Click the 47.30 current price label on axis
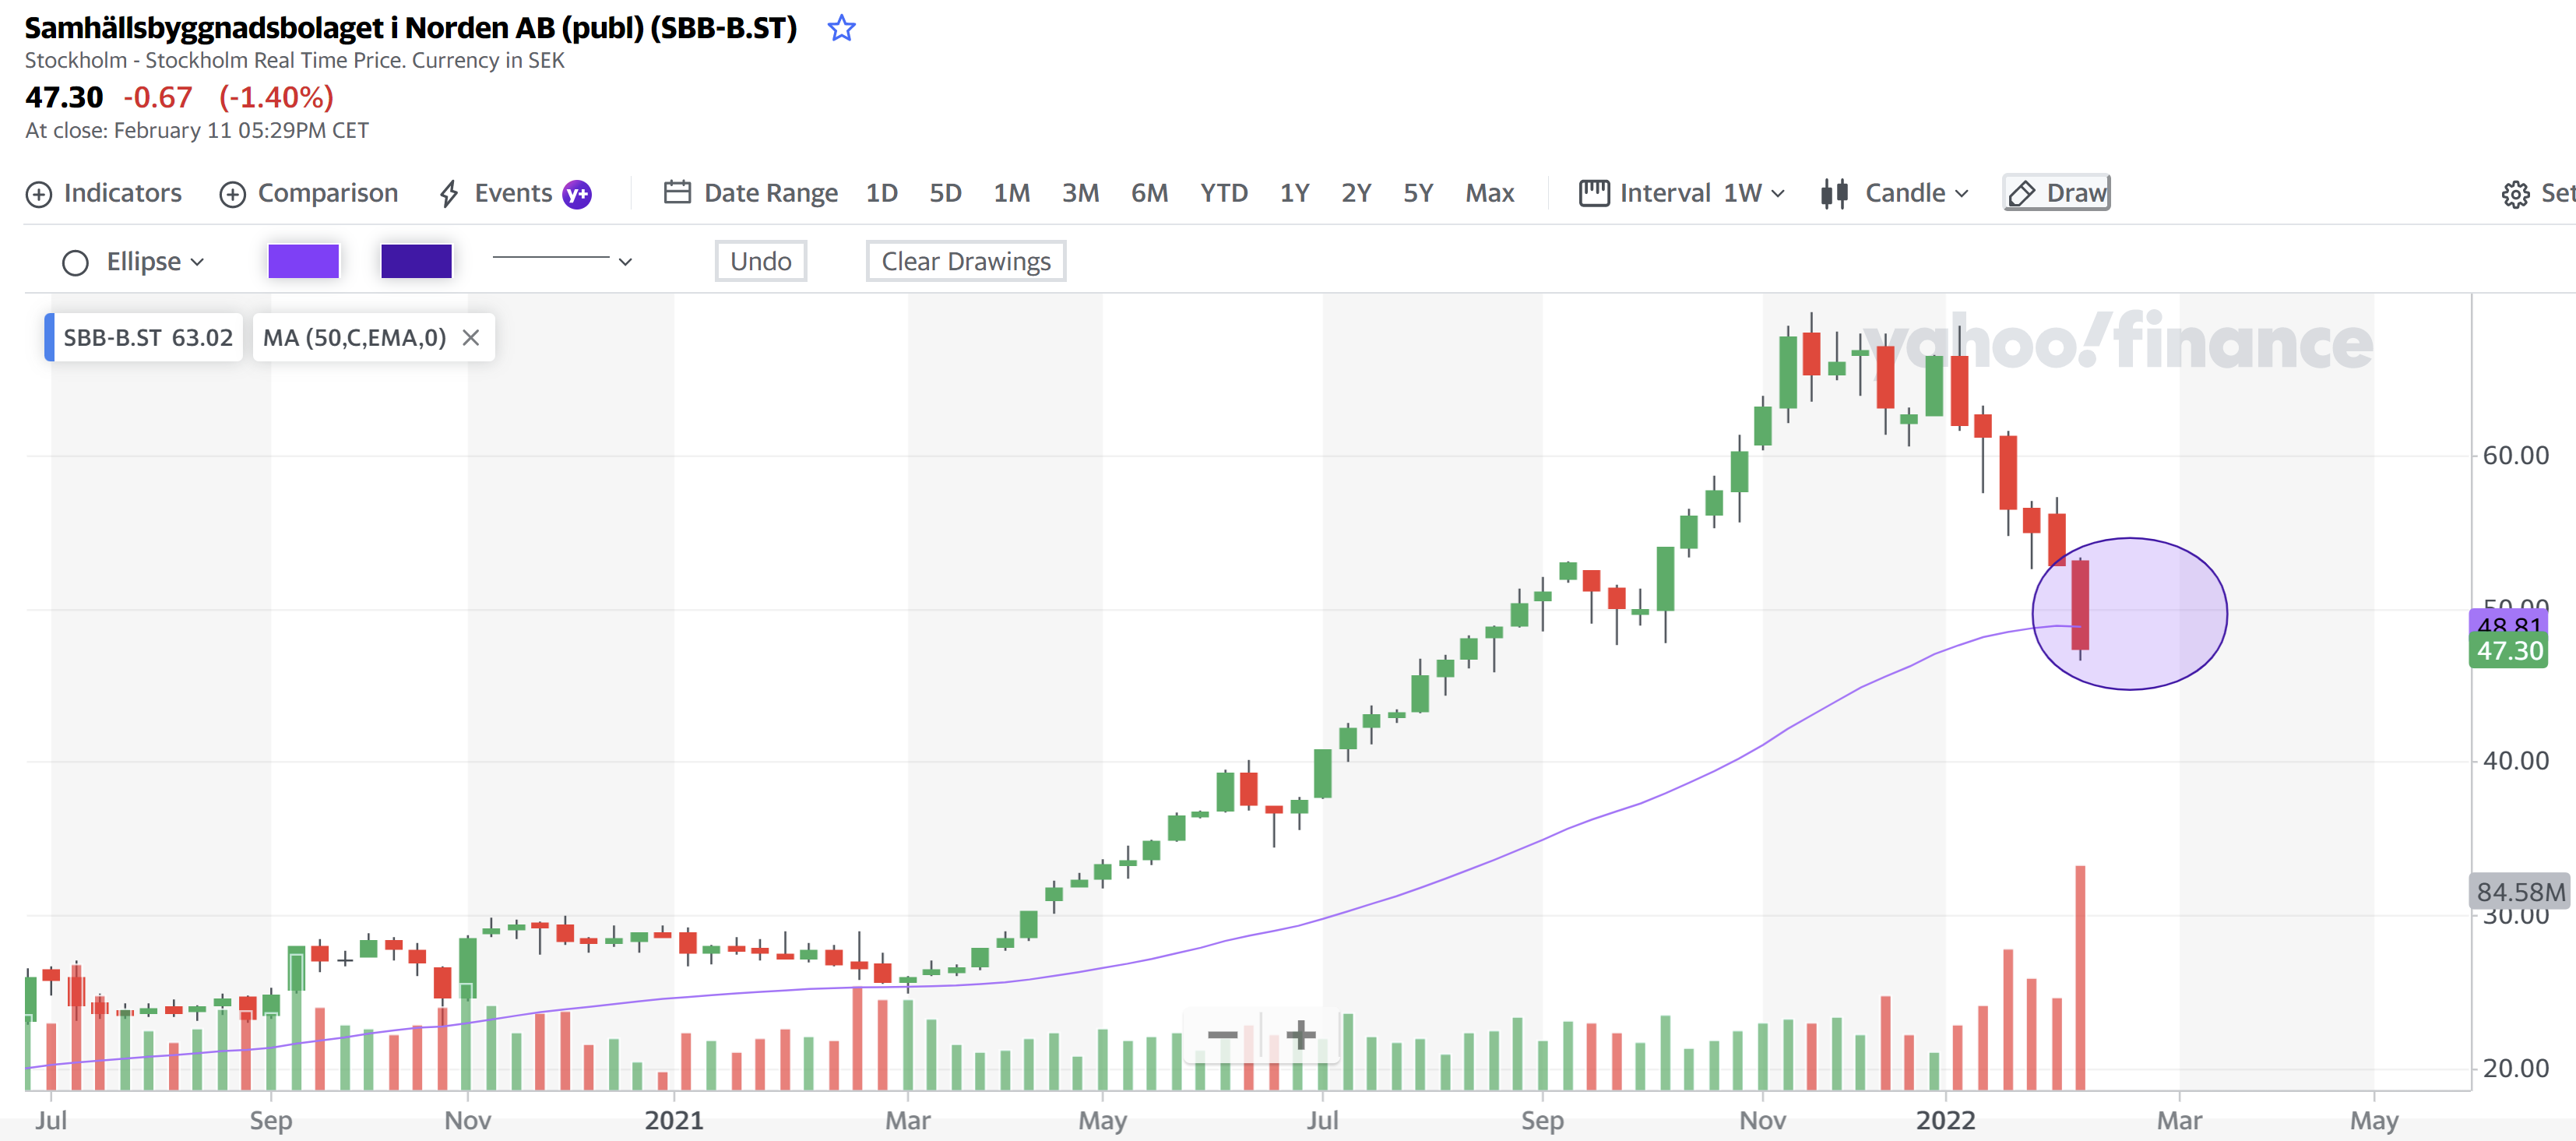Screen dimensions: 2576x1141 click(2509, 651)
